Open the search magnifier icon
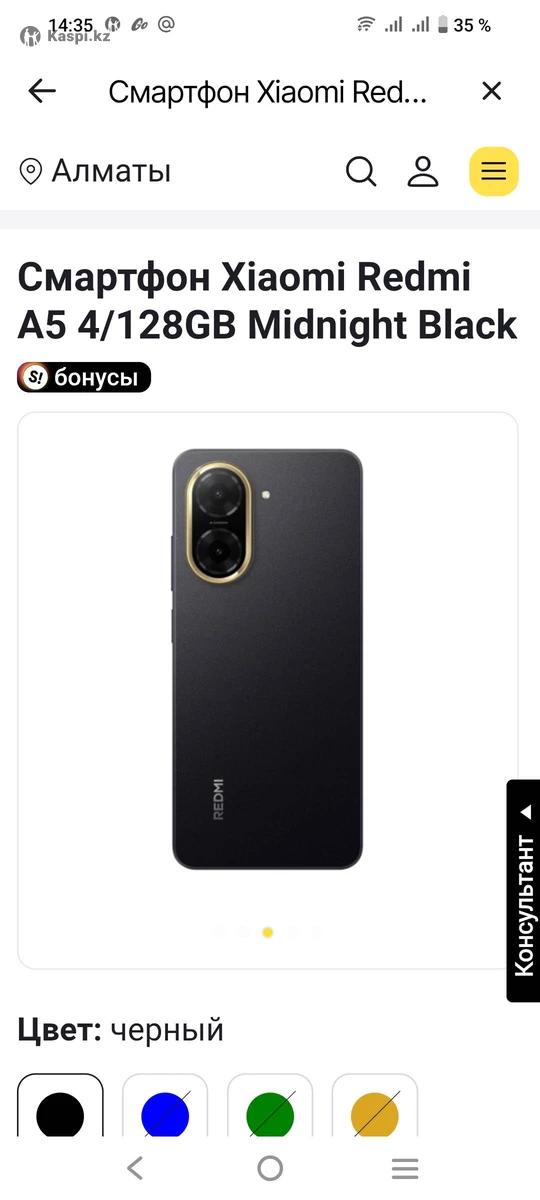 point(361,171)
